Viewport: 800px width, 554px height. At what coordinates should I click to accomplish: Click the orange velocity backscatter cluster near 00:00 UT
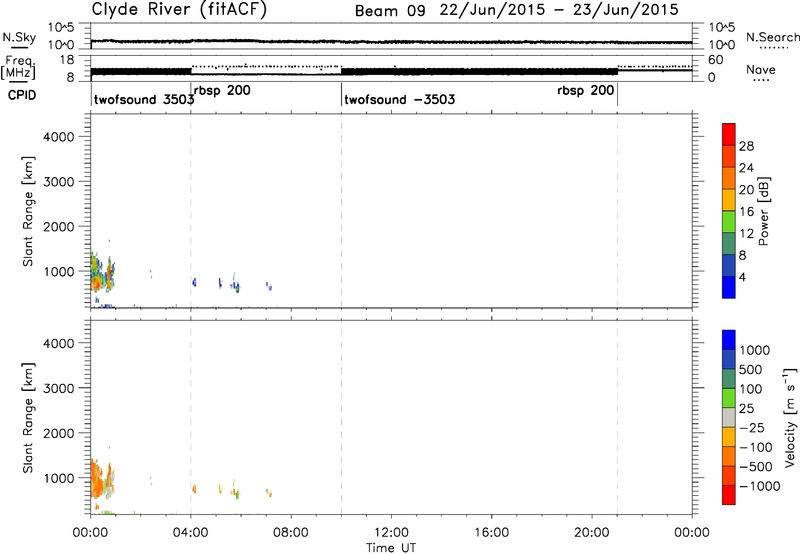click(x=102, y=480)
